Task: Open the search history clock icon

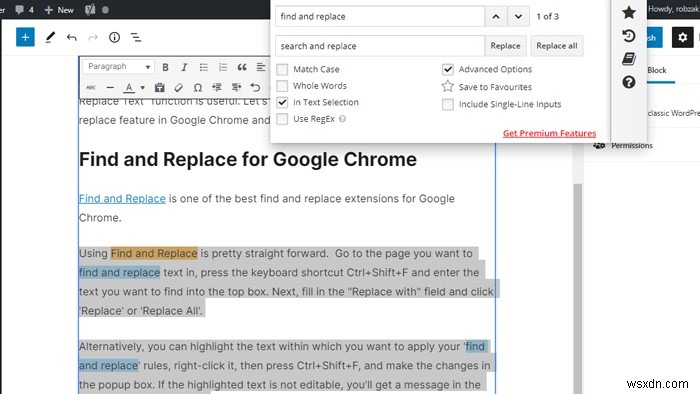Action: pos(629,36)
